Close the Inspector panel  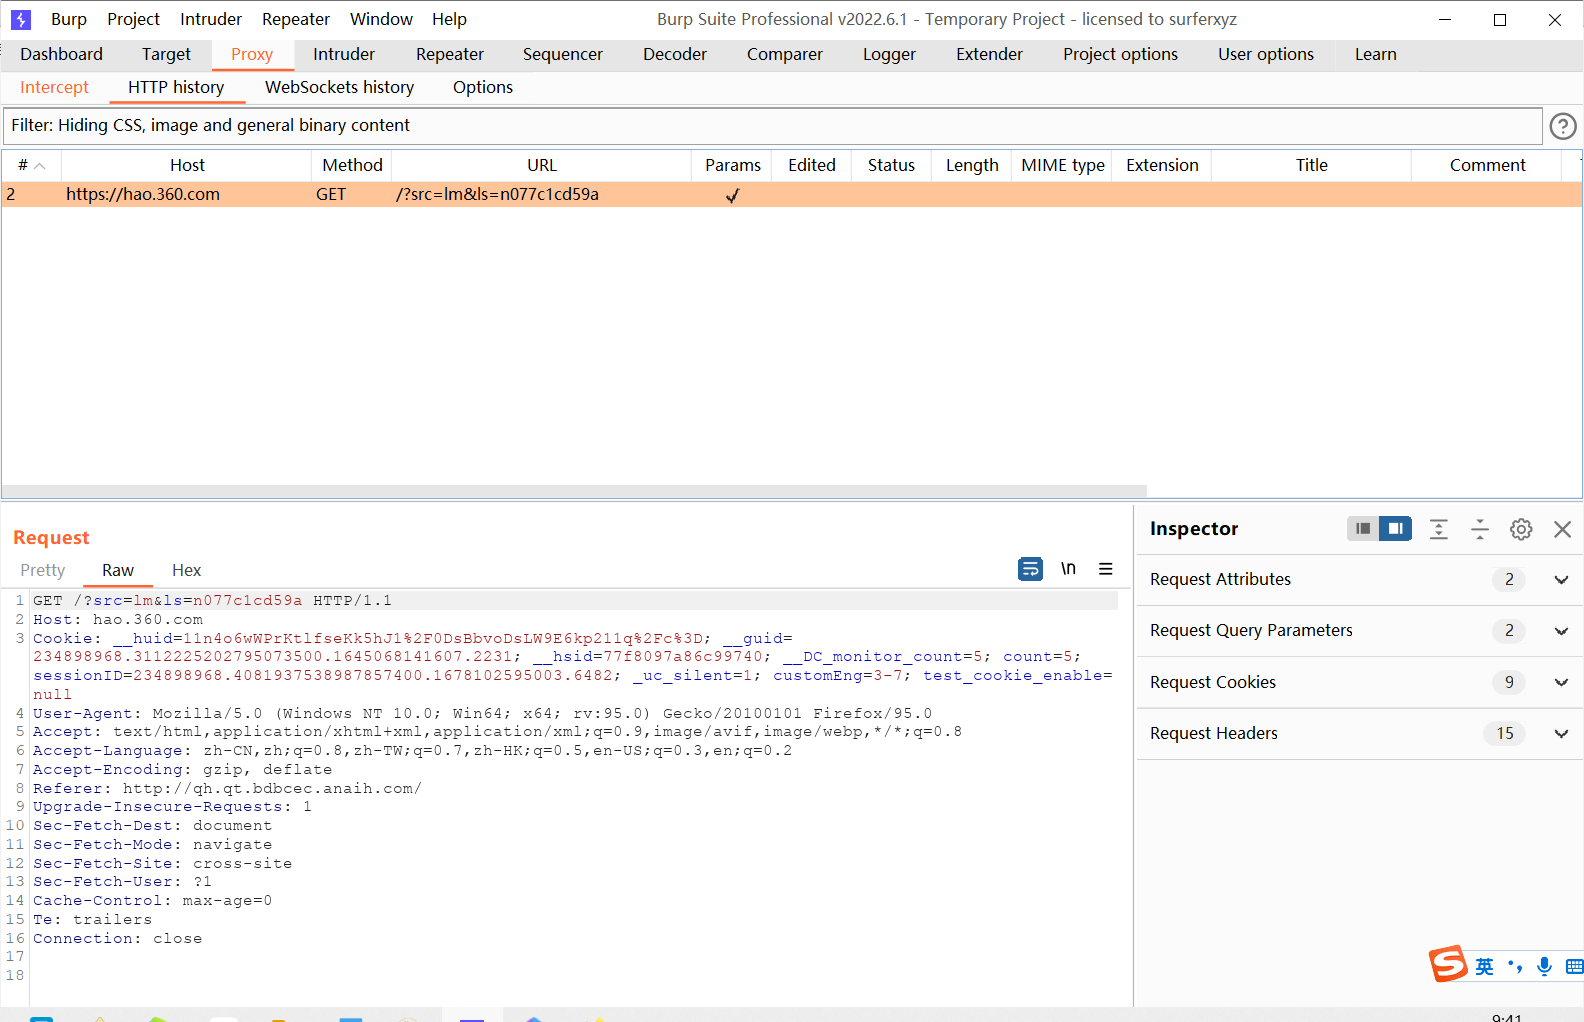[1562, 529]
